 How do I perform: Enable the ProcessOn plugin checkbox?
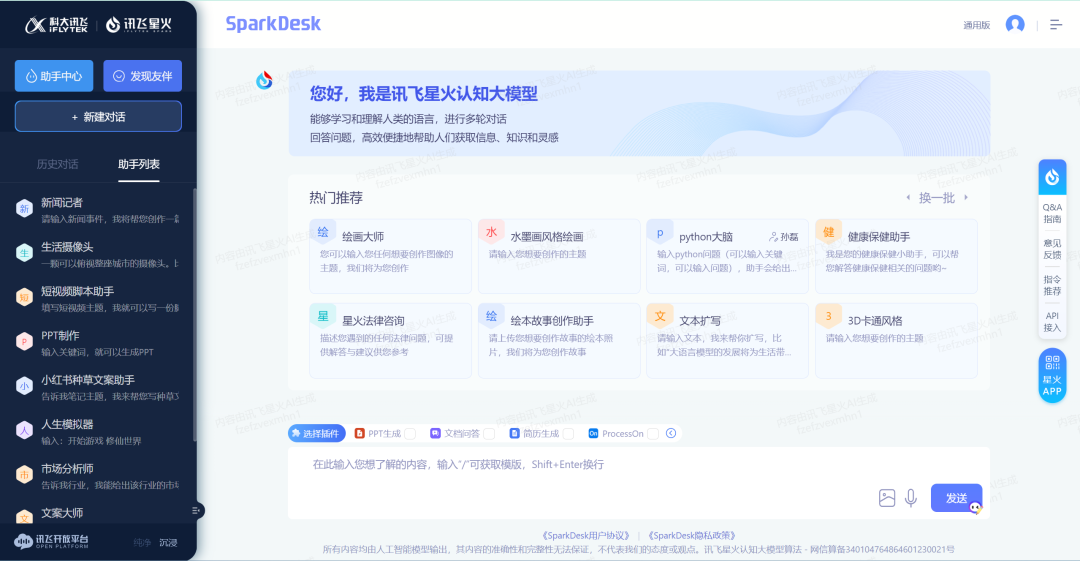(653, 434)
